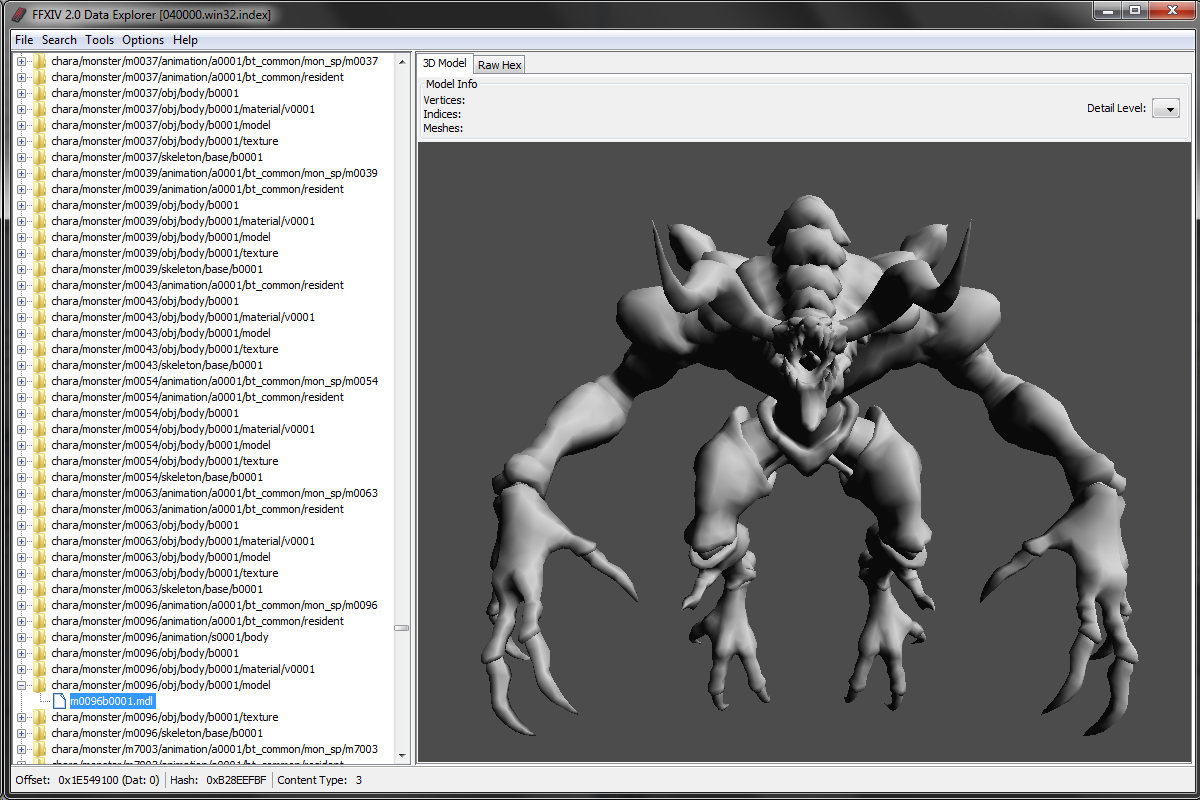This screenshot has width=1200, height=800.
Task: Click FFXIV Data Explorer title bar app icon
Action: [20, 14]
